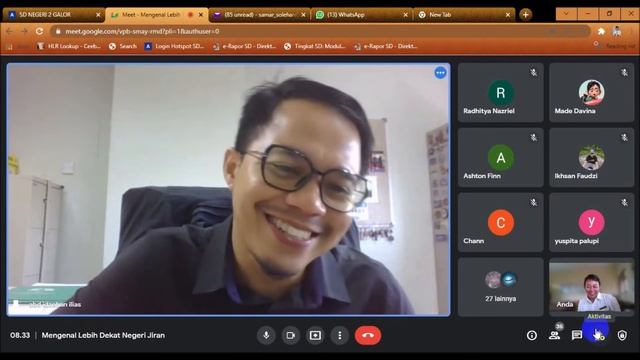The image size is (640, 360).
Task: Close the New Tab tab
Action: (508, 15)
